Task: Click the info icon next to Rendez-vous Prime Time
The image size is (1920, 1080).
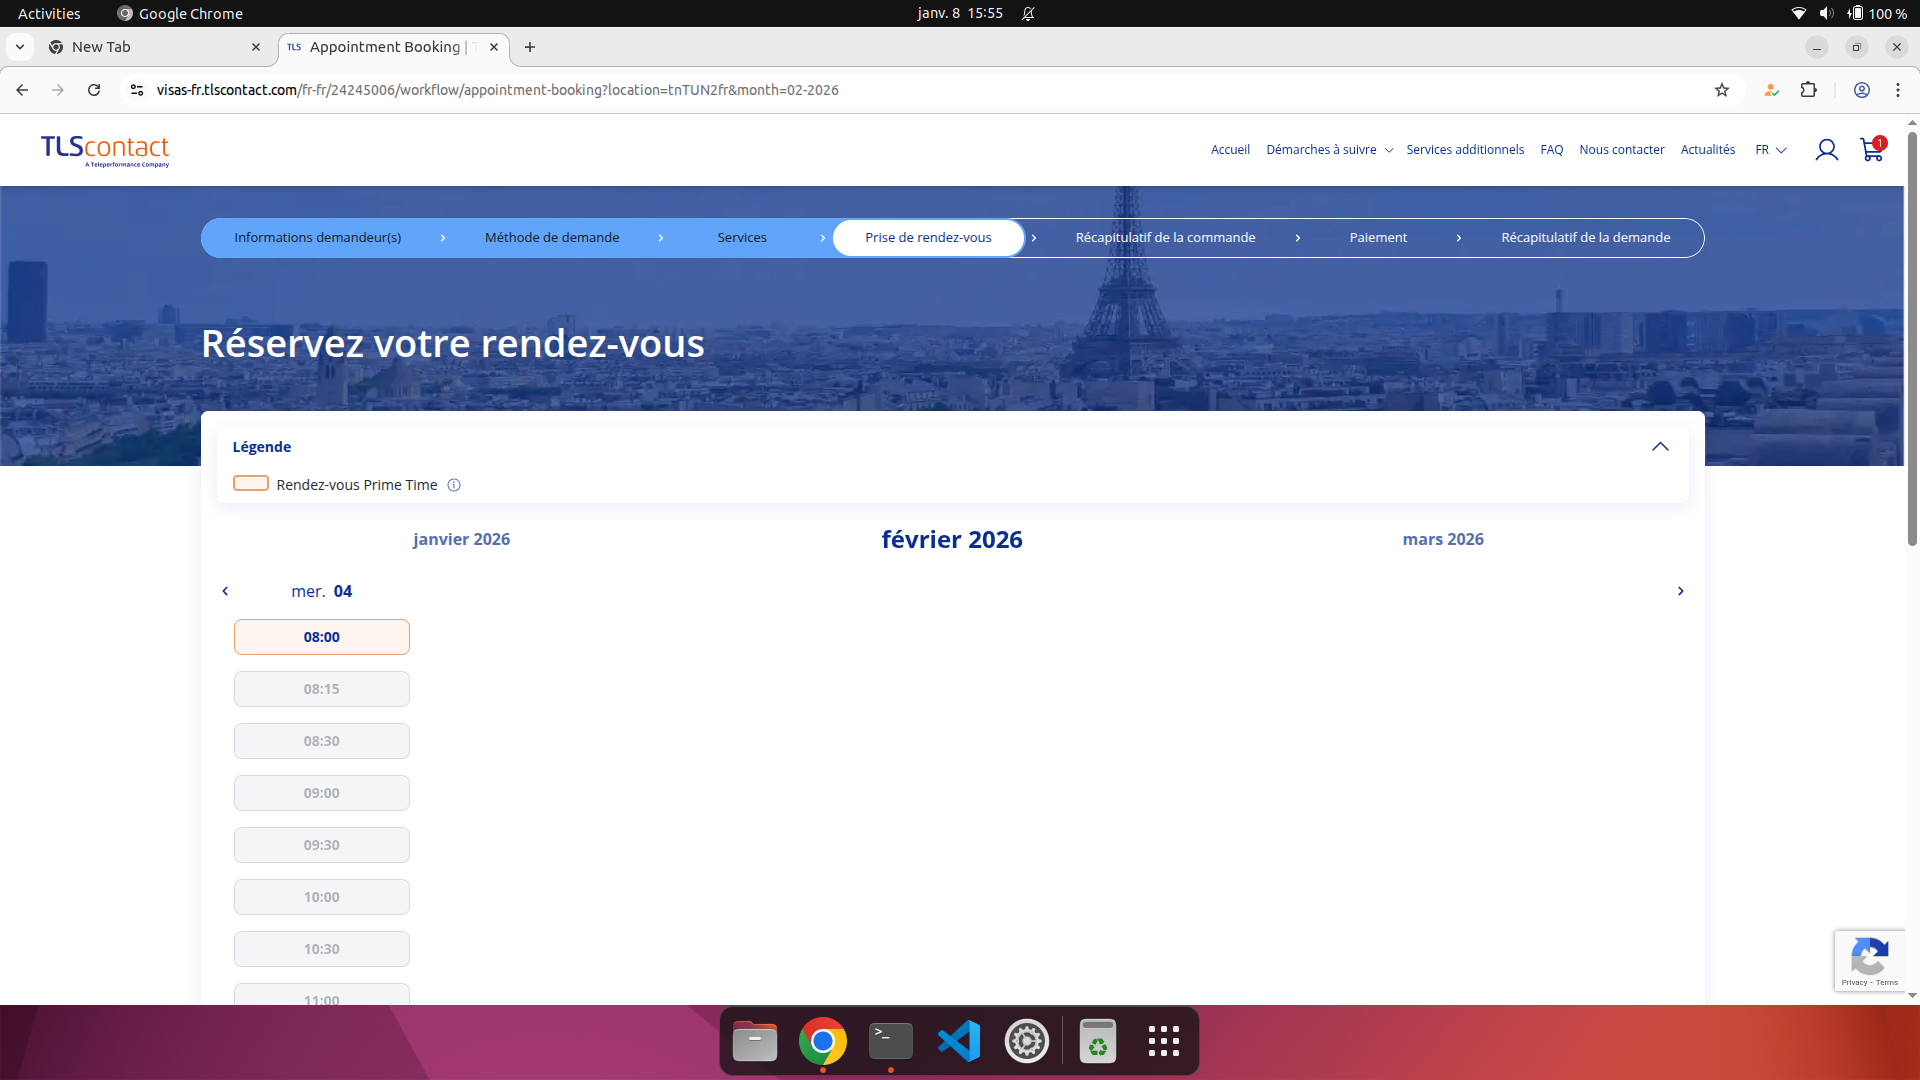Action: tap(453, 485)
